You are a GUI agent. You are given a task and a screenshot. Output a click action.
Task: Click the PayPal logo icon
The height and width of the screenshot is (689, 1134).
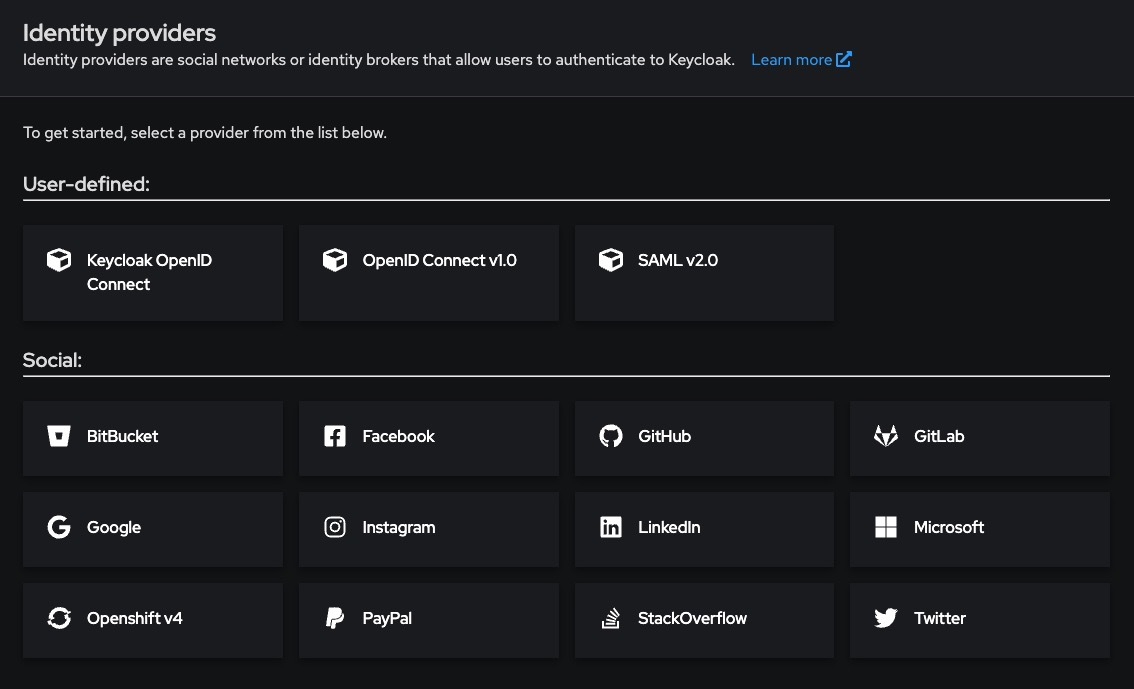pyautogui.click(x=335, y=618)
